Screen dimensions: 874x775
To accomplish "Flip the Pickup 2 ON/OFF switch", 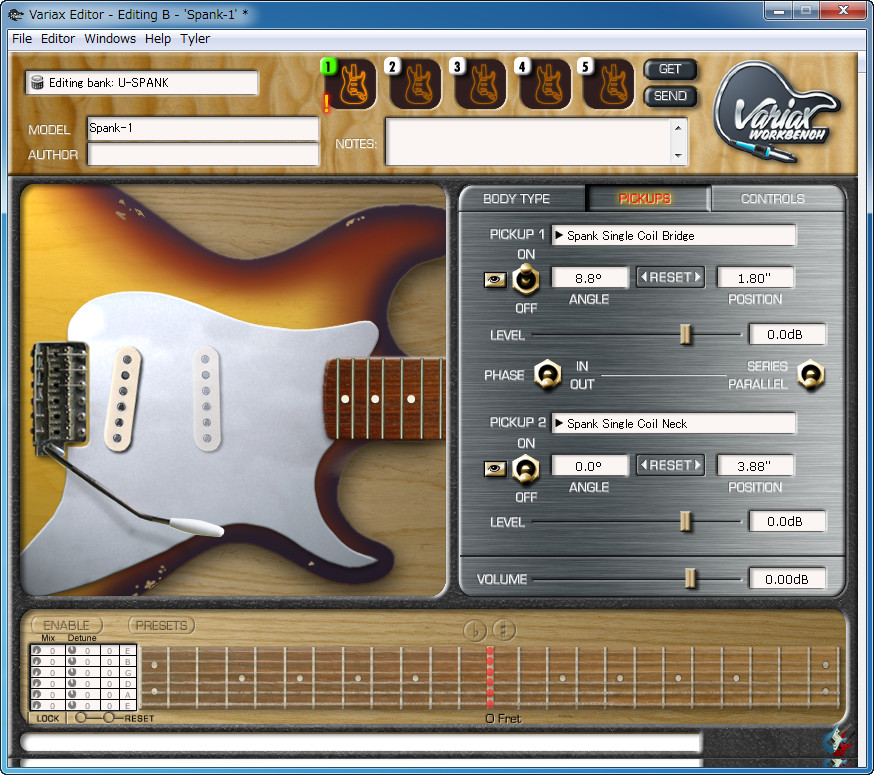I will (x=526, y=468).
